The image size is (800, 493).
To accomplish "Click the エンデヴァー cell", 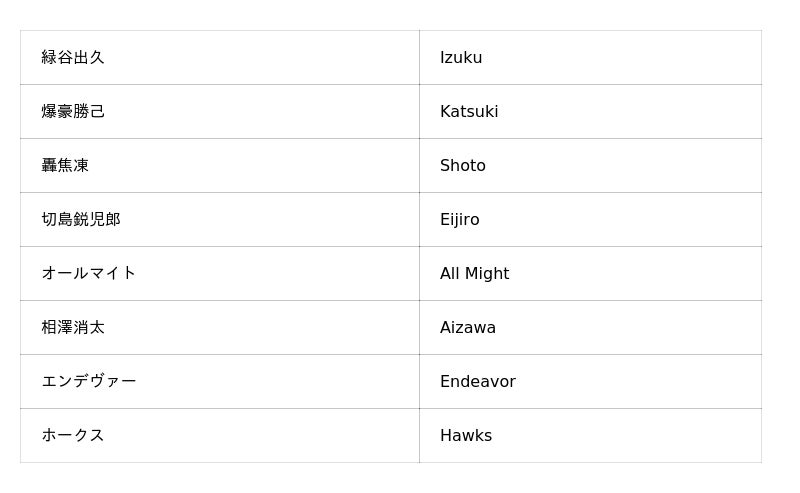I will pyautogui.click(x=89, y=382).
